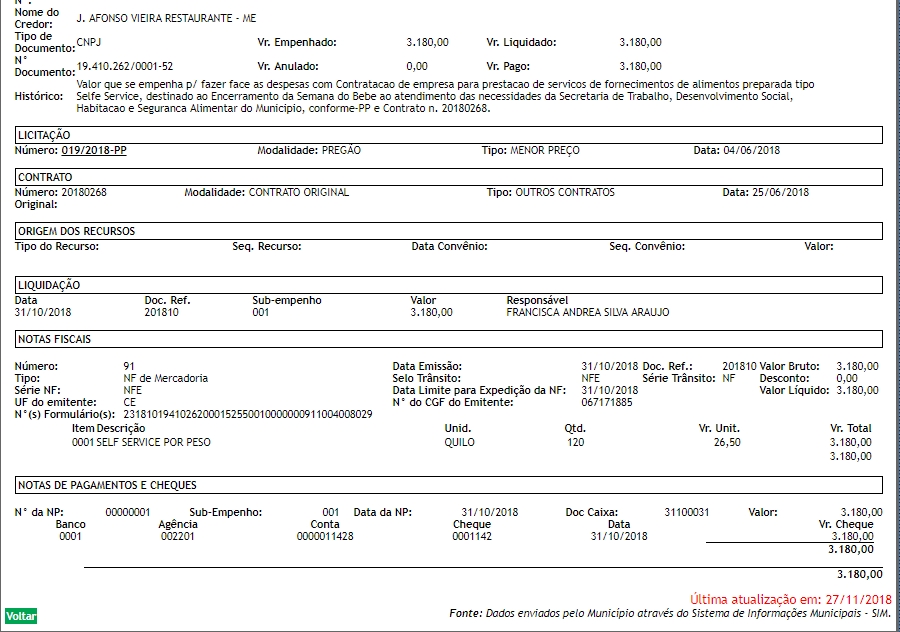
Task: Click Vr. Anulado value 0,00
Action: [417, 66]
